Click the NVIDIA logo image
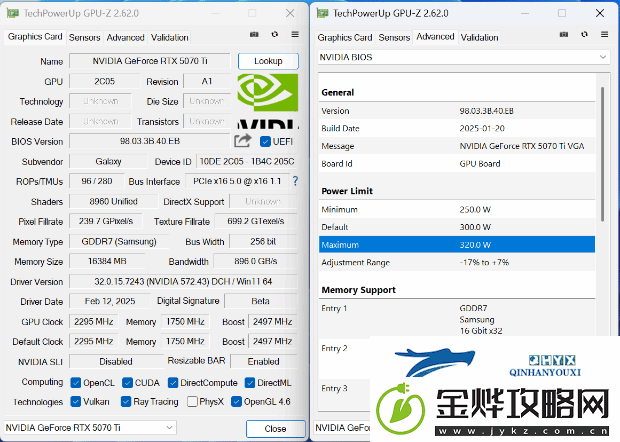Image resolution: width=620 pixels, height=442 pixels. click(x=268, y=100)
